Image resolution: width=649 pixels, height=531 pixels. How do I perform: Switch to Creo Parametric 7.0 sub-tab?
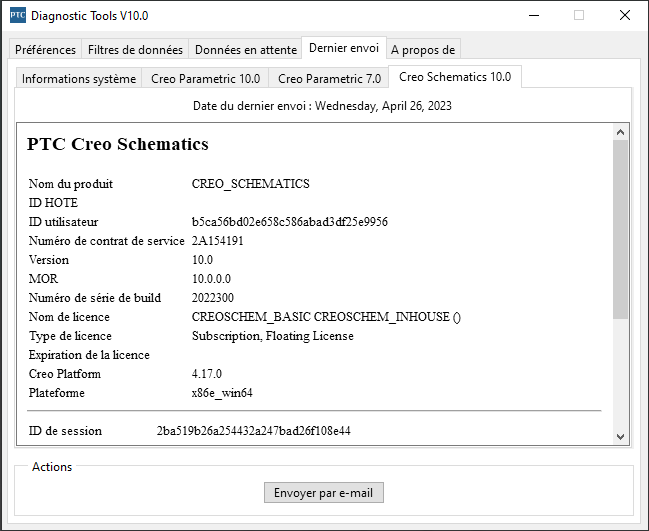click(329, 79)
